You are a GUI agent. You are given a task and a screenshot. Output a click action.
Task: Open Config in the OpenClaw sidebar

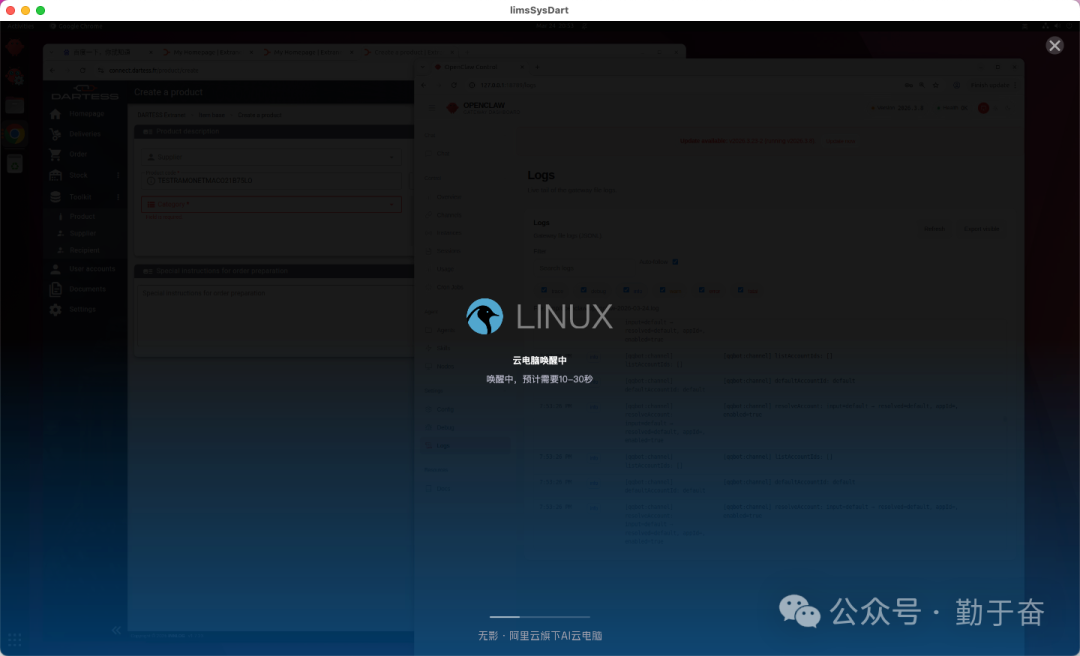445,409
